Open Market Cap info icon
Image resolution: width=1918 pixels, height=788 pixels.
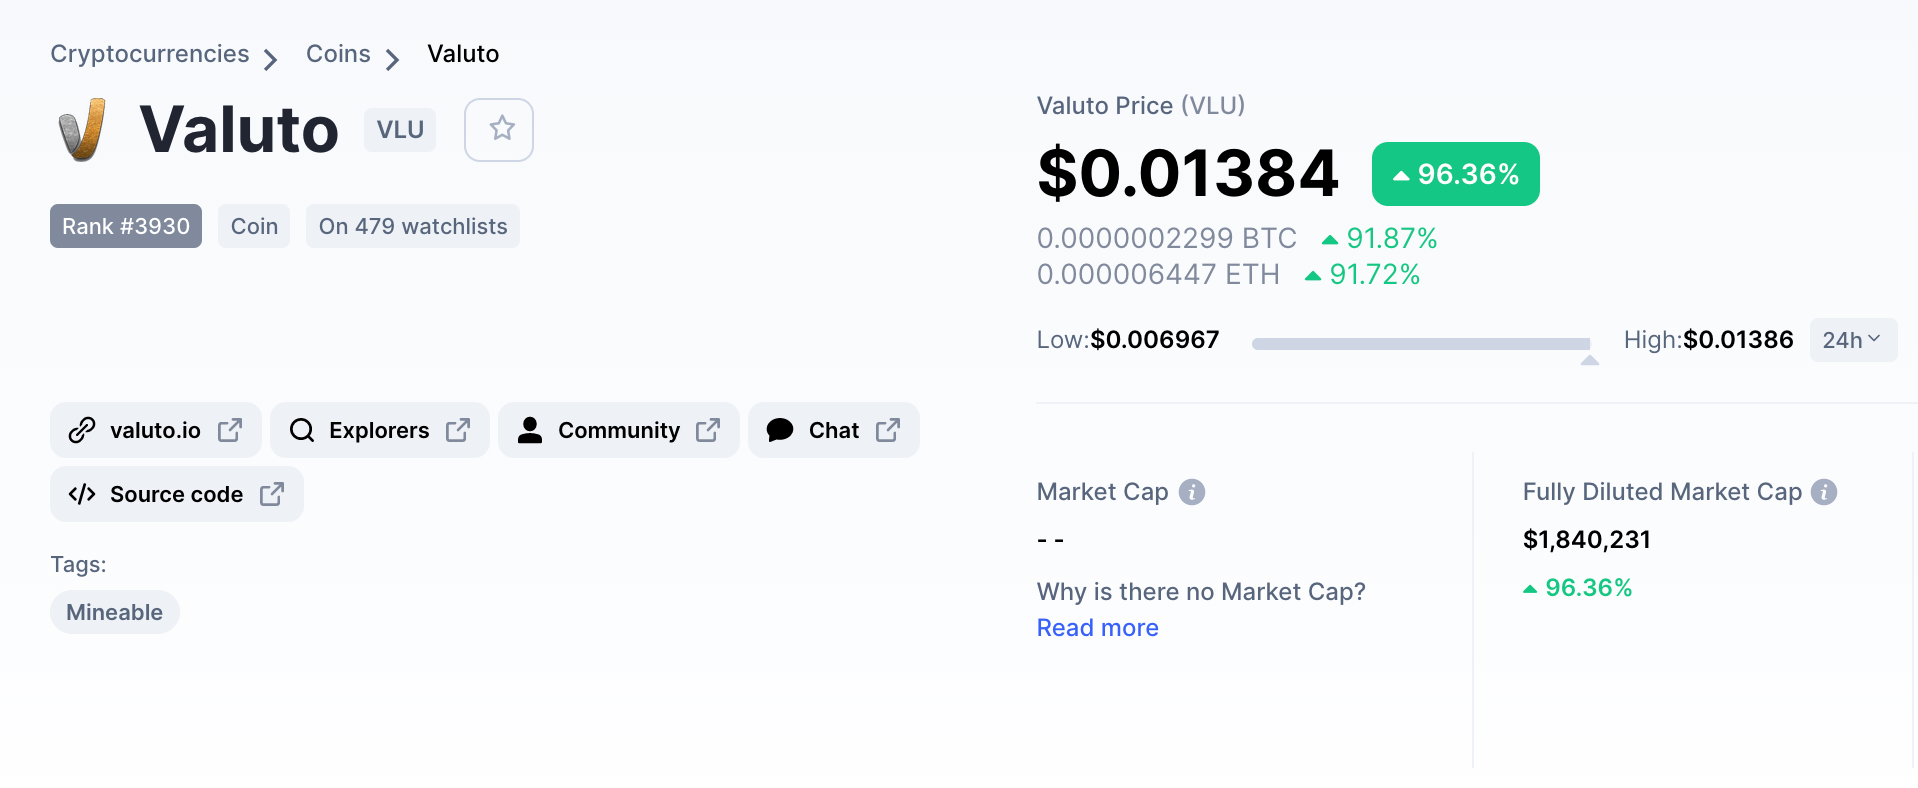click(1192, 492)
